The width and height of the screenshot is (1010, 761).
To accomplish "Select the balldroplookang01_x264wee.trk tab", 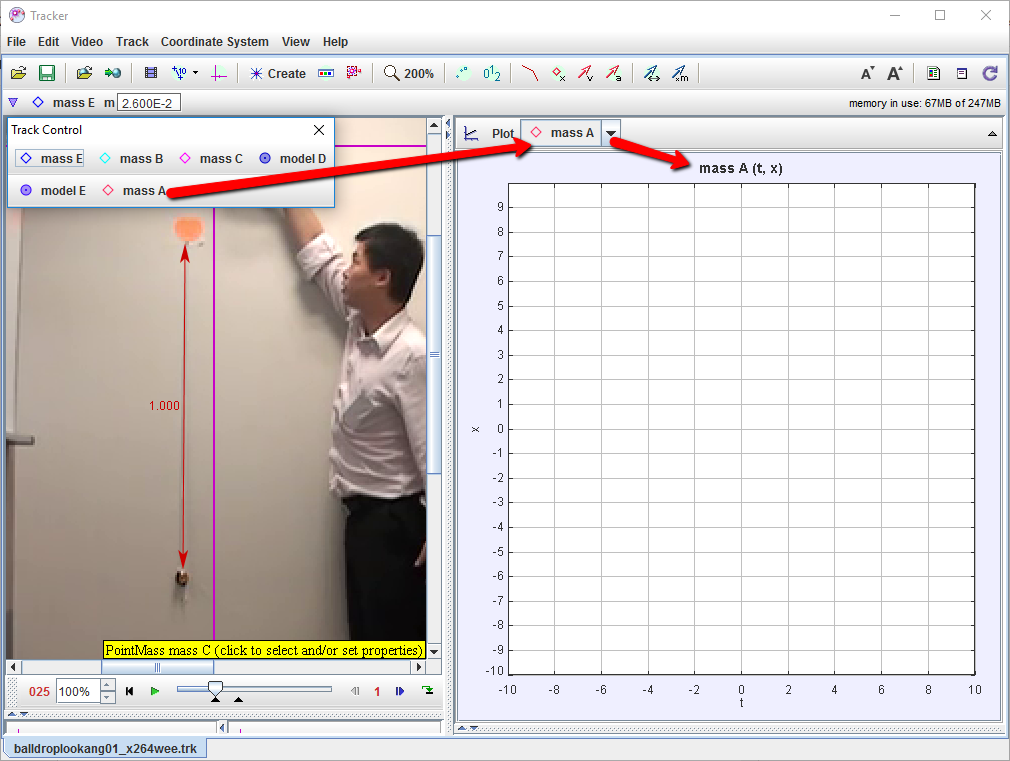I will pyautogui.click(x=106, y=749).
